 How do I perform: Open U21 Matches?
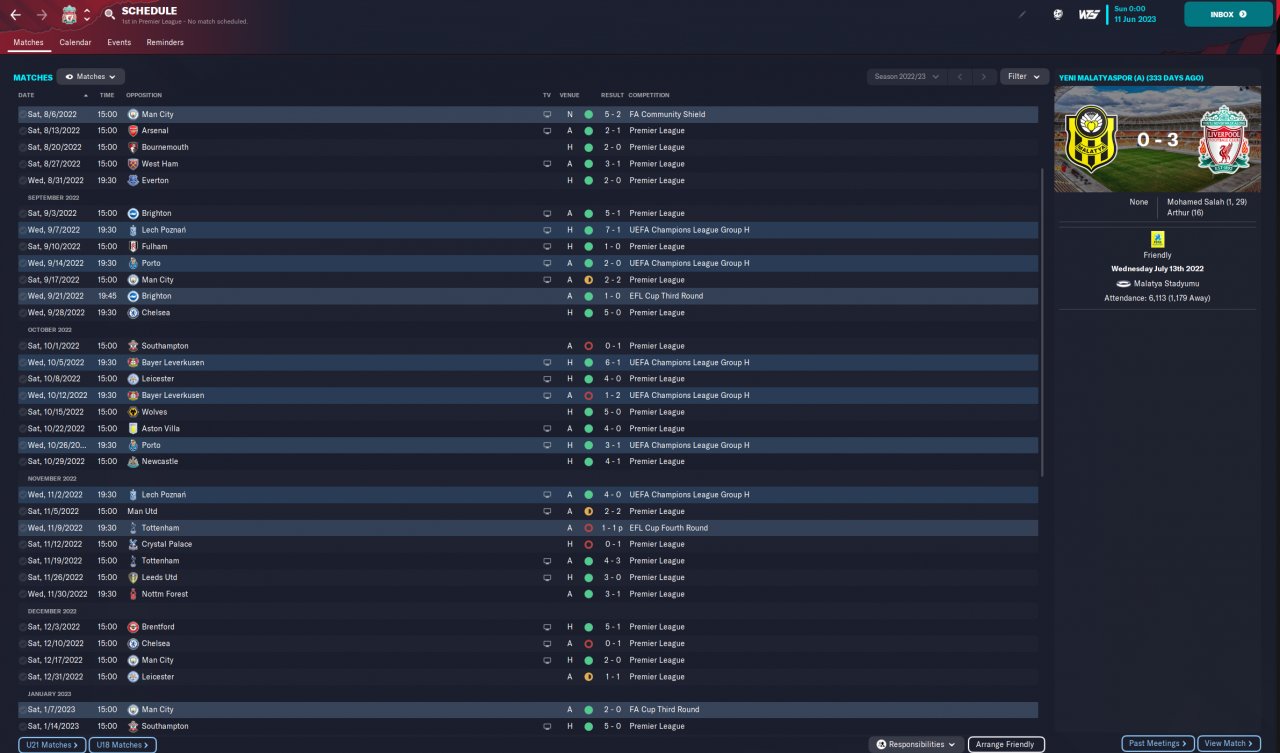pyautogui.click(x=52, y=744)
